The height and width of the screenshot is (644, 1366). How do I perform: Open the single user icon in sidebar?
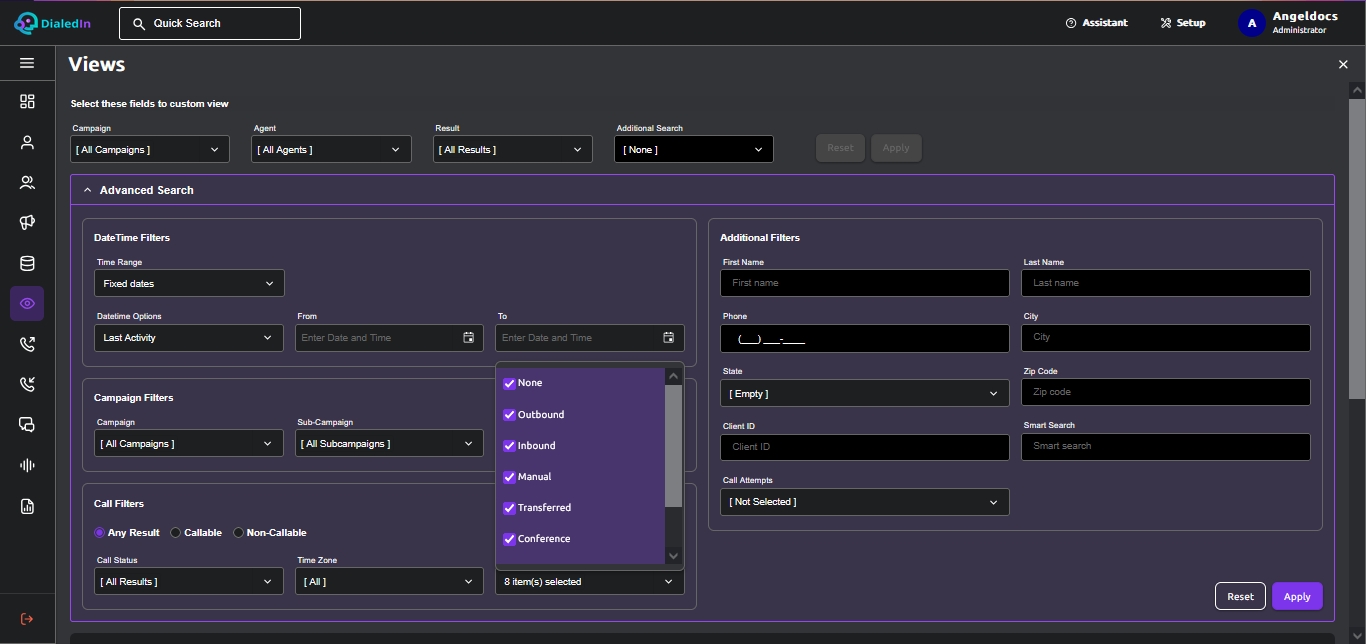27,142
